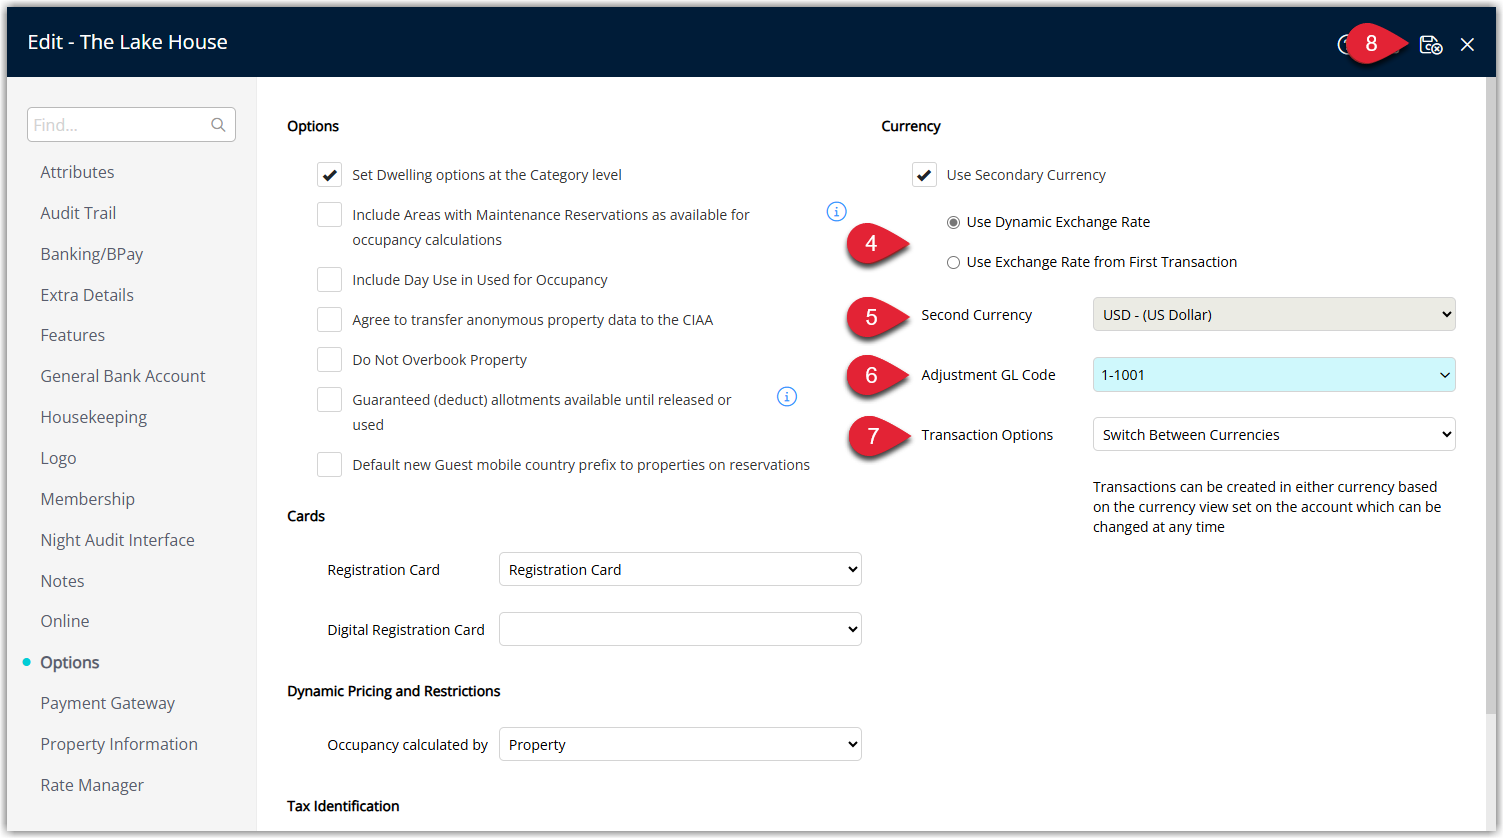The width and height of the screenshot is (1504, 839).
Task: Click the Tax Identification heading
Action: 343,806
